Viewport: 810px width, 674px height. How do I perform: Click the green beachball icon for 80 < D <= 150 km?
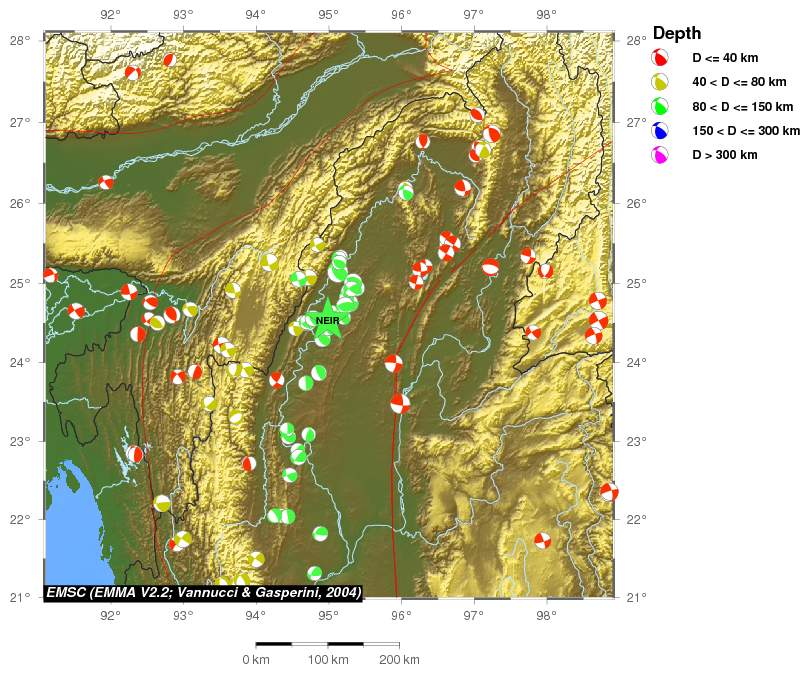660,106
